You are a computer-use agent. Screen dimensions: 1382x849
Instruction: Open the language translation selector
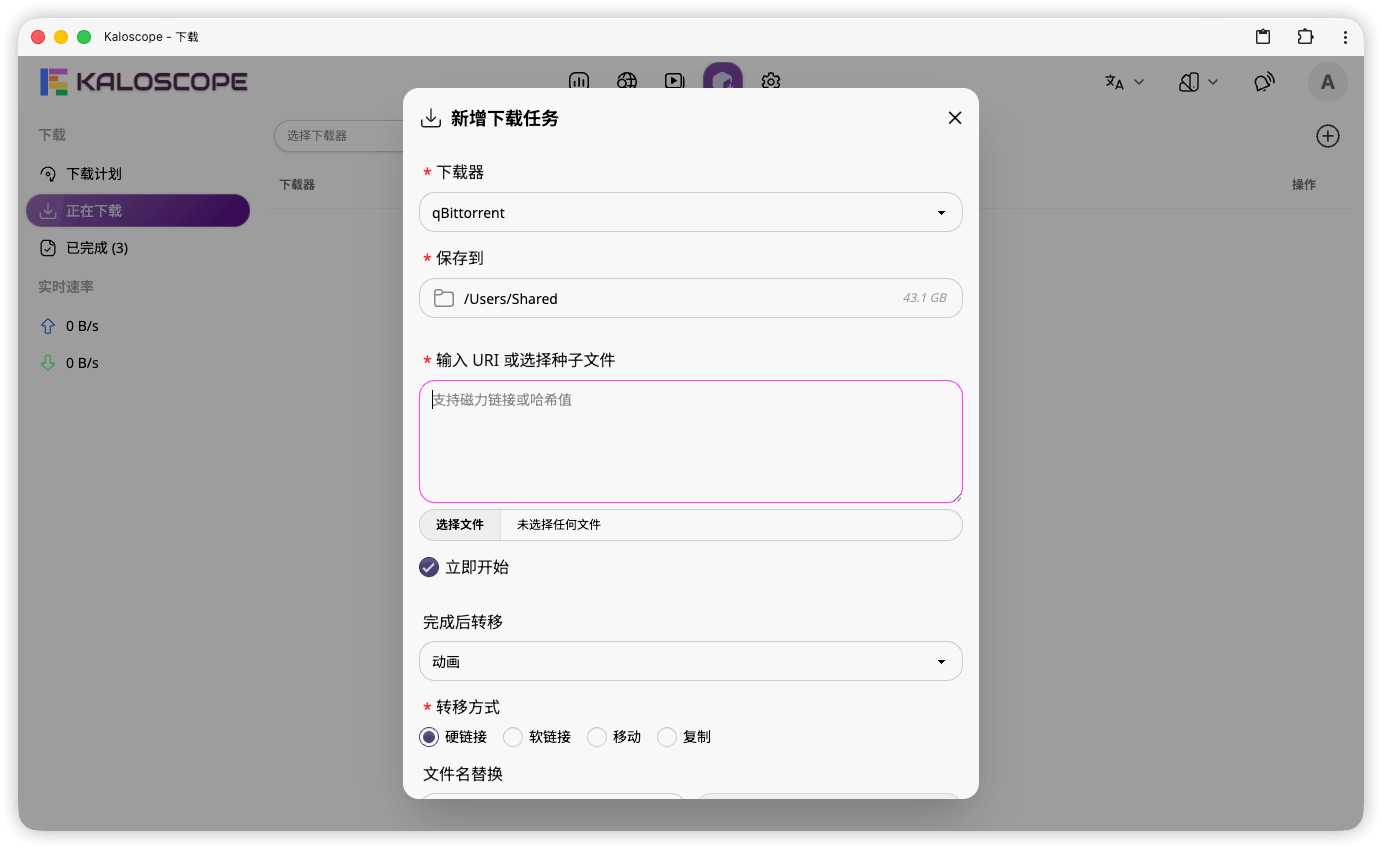1124,82
